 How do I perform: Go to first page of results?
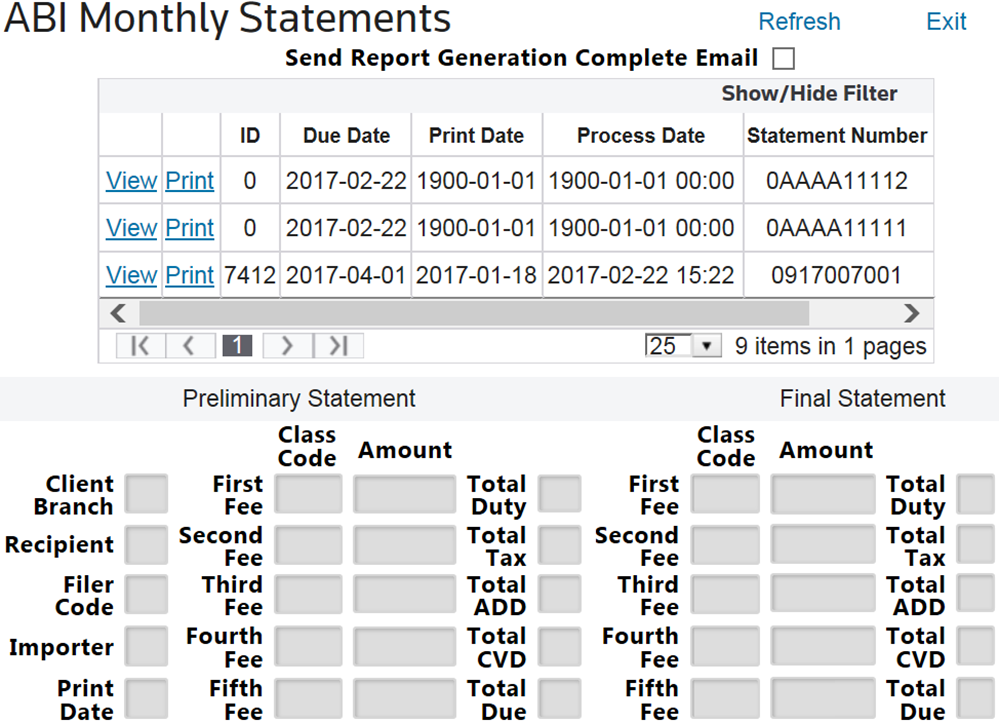(x=140, y=346)
